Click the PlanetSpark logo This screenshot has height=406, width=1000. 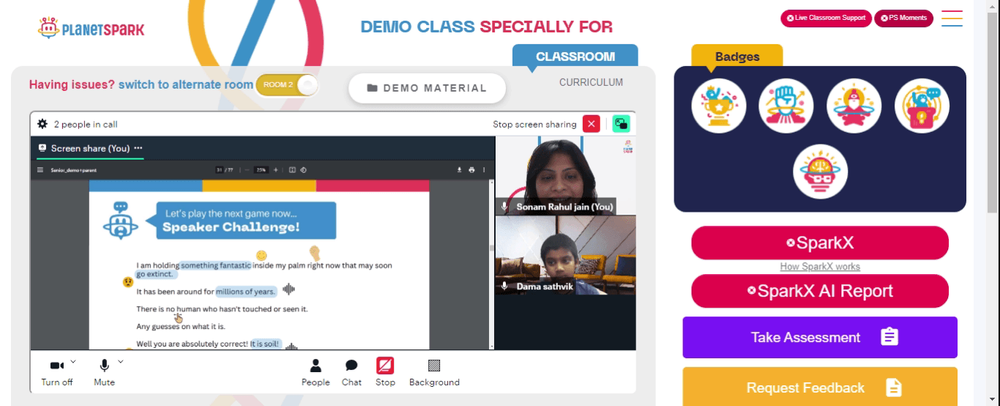(91, 29)
